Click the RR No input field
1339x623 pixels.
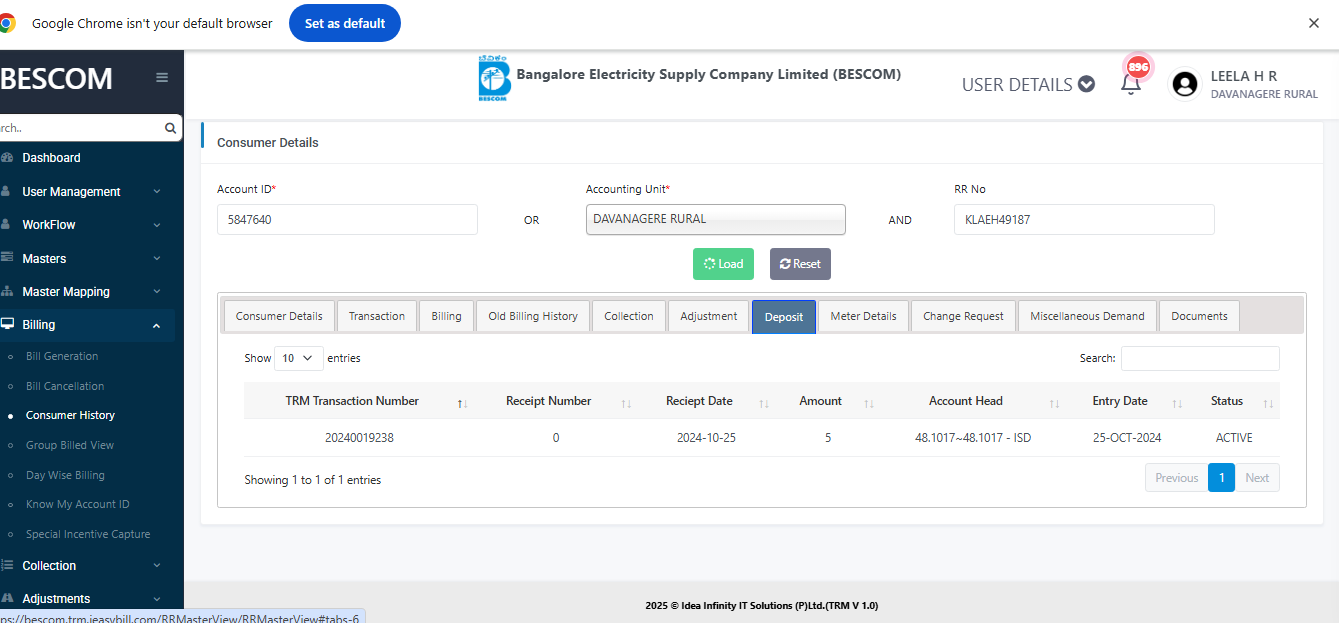pos(1084,220)
